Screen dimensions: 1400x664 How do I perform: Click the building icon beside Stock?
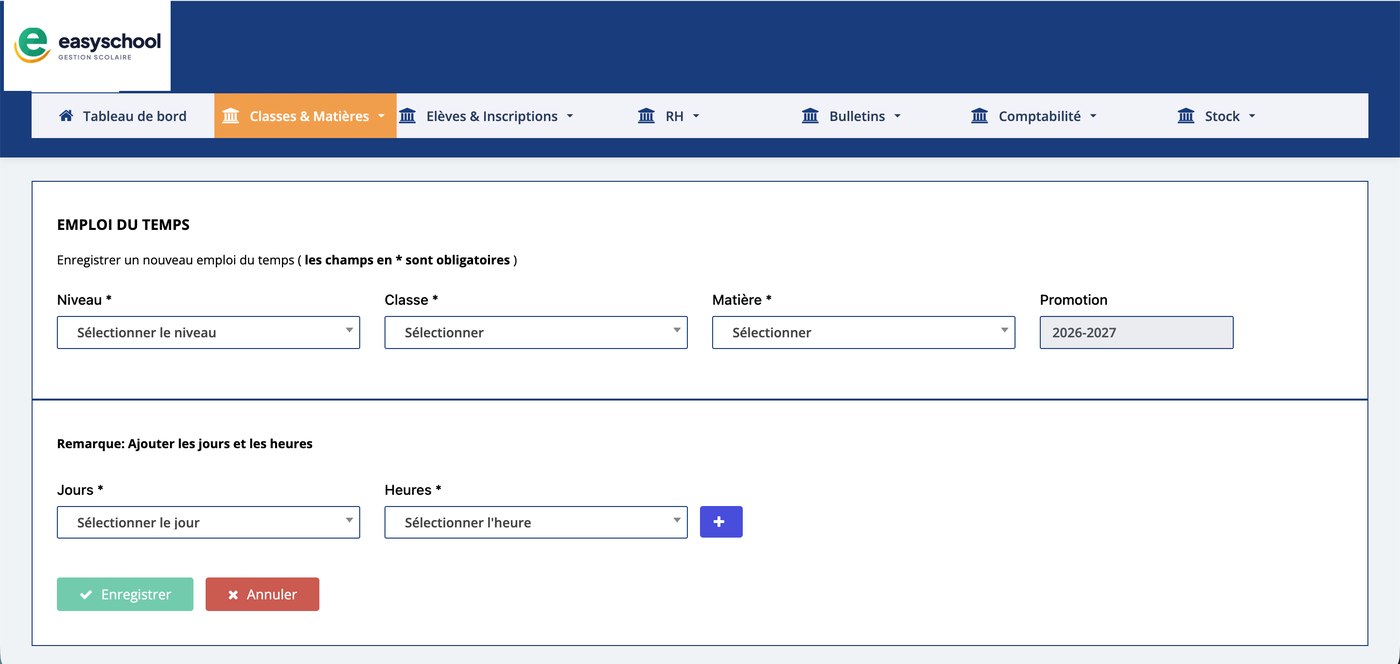1186,116
